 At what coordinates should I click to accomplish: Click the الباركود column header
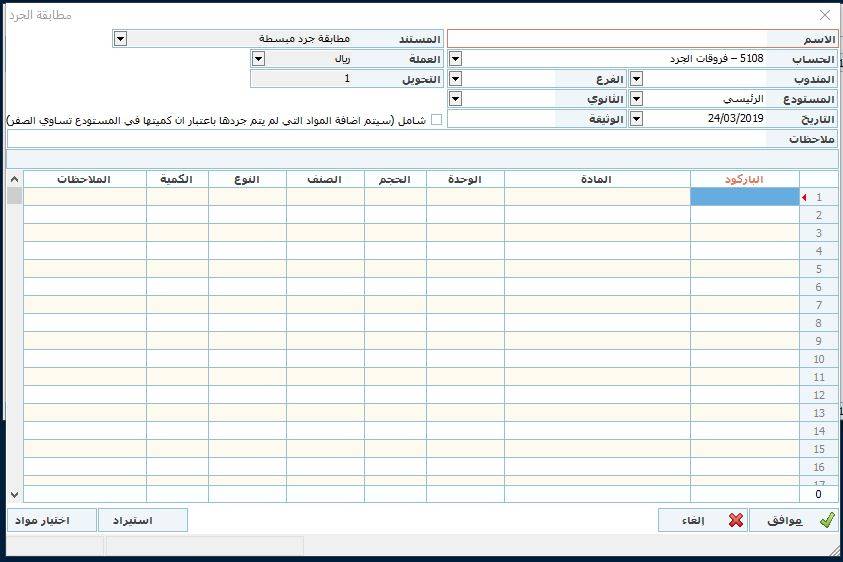(x=745, y=179)
